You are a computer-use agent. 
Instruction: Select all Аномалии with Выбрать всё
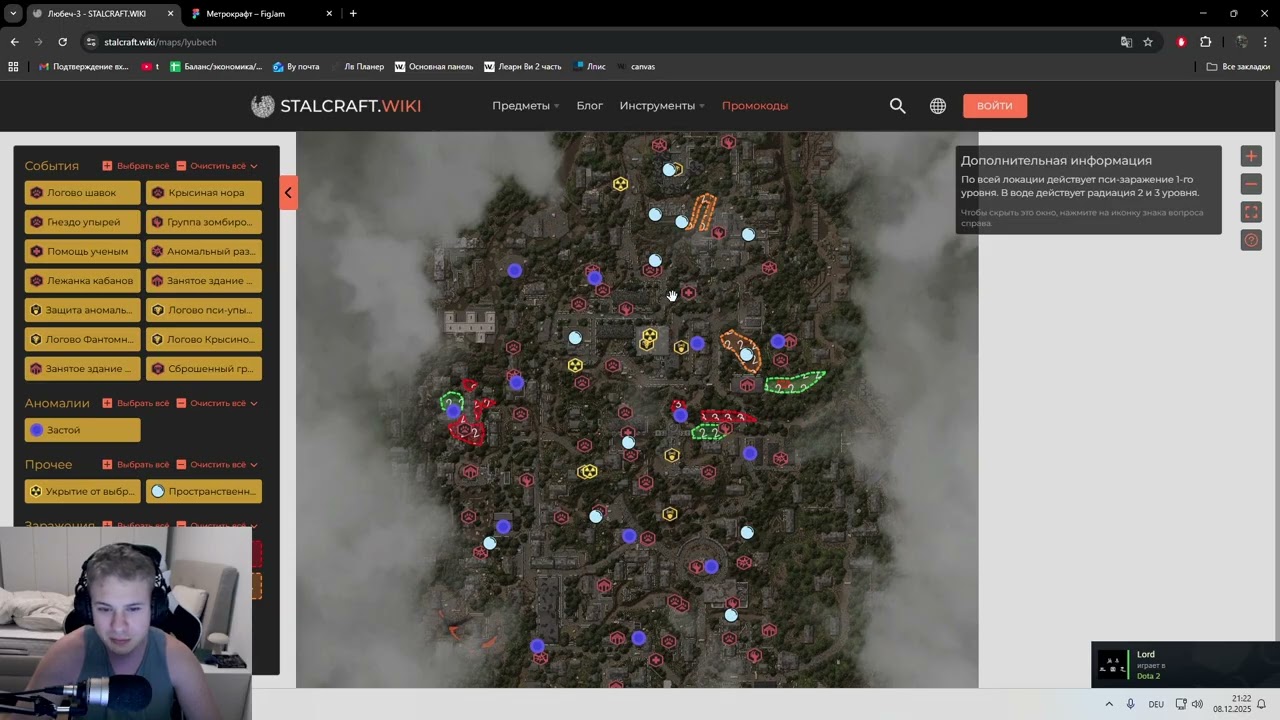[x=136, y=404]
